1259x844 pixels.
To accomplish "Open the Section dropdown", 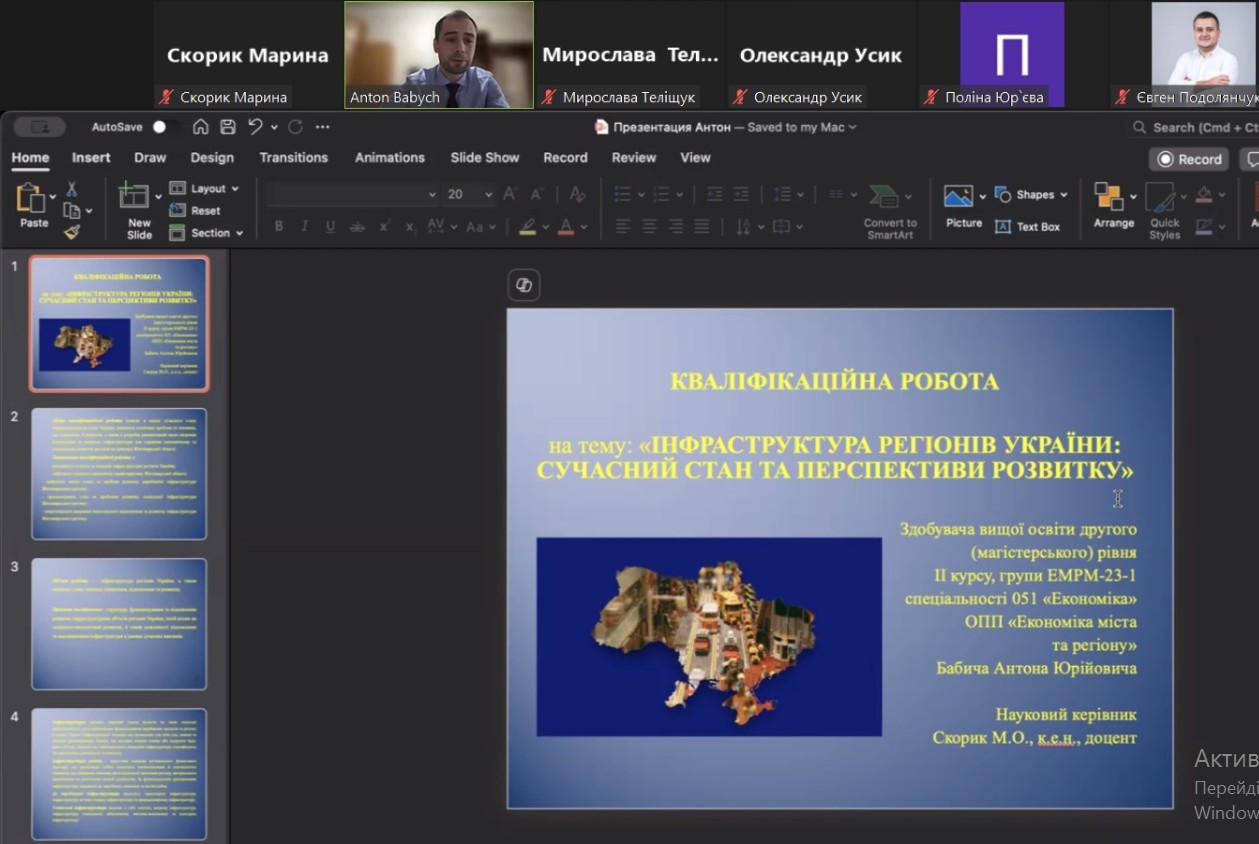I will (x=206, y=233).
